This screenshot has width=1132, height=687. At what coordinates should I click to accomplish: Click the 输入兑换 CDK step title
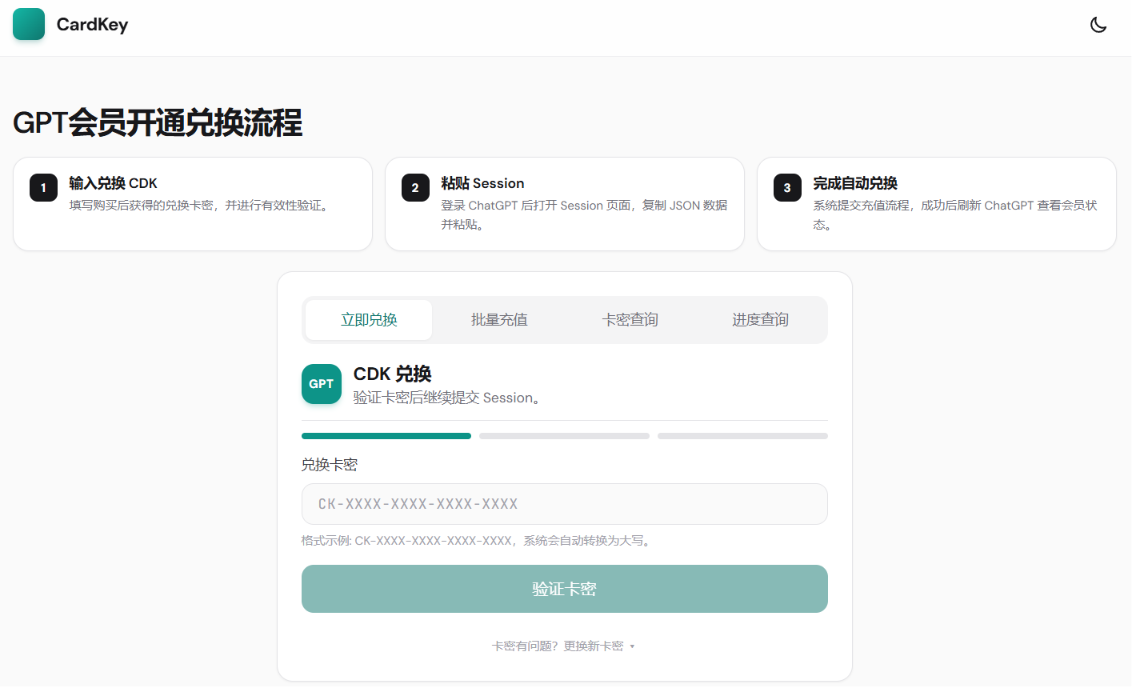point(113,183)
